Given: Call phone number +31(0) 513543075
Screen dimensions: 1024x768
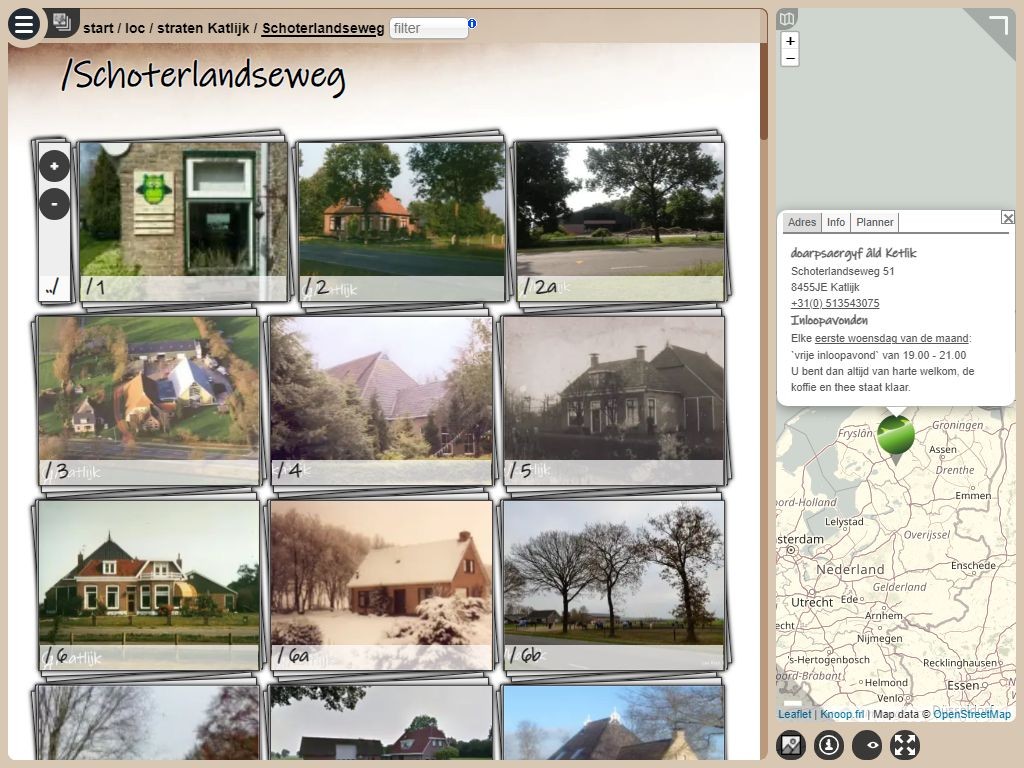Looking at the screenshot, I should click(x=835, y=303).
